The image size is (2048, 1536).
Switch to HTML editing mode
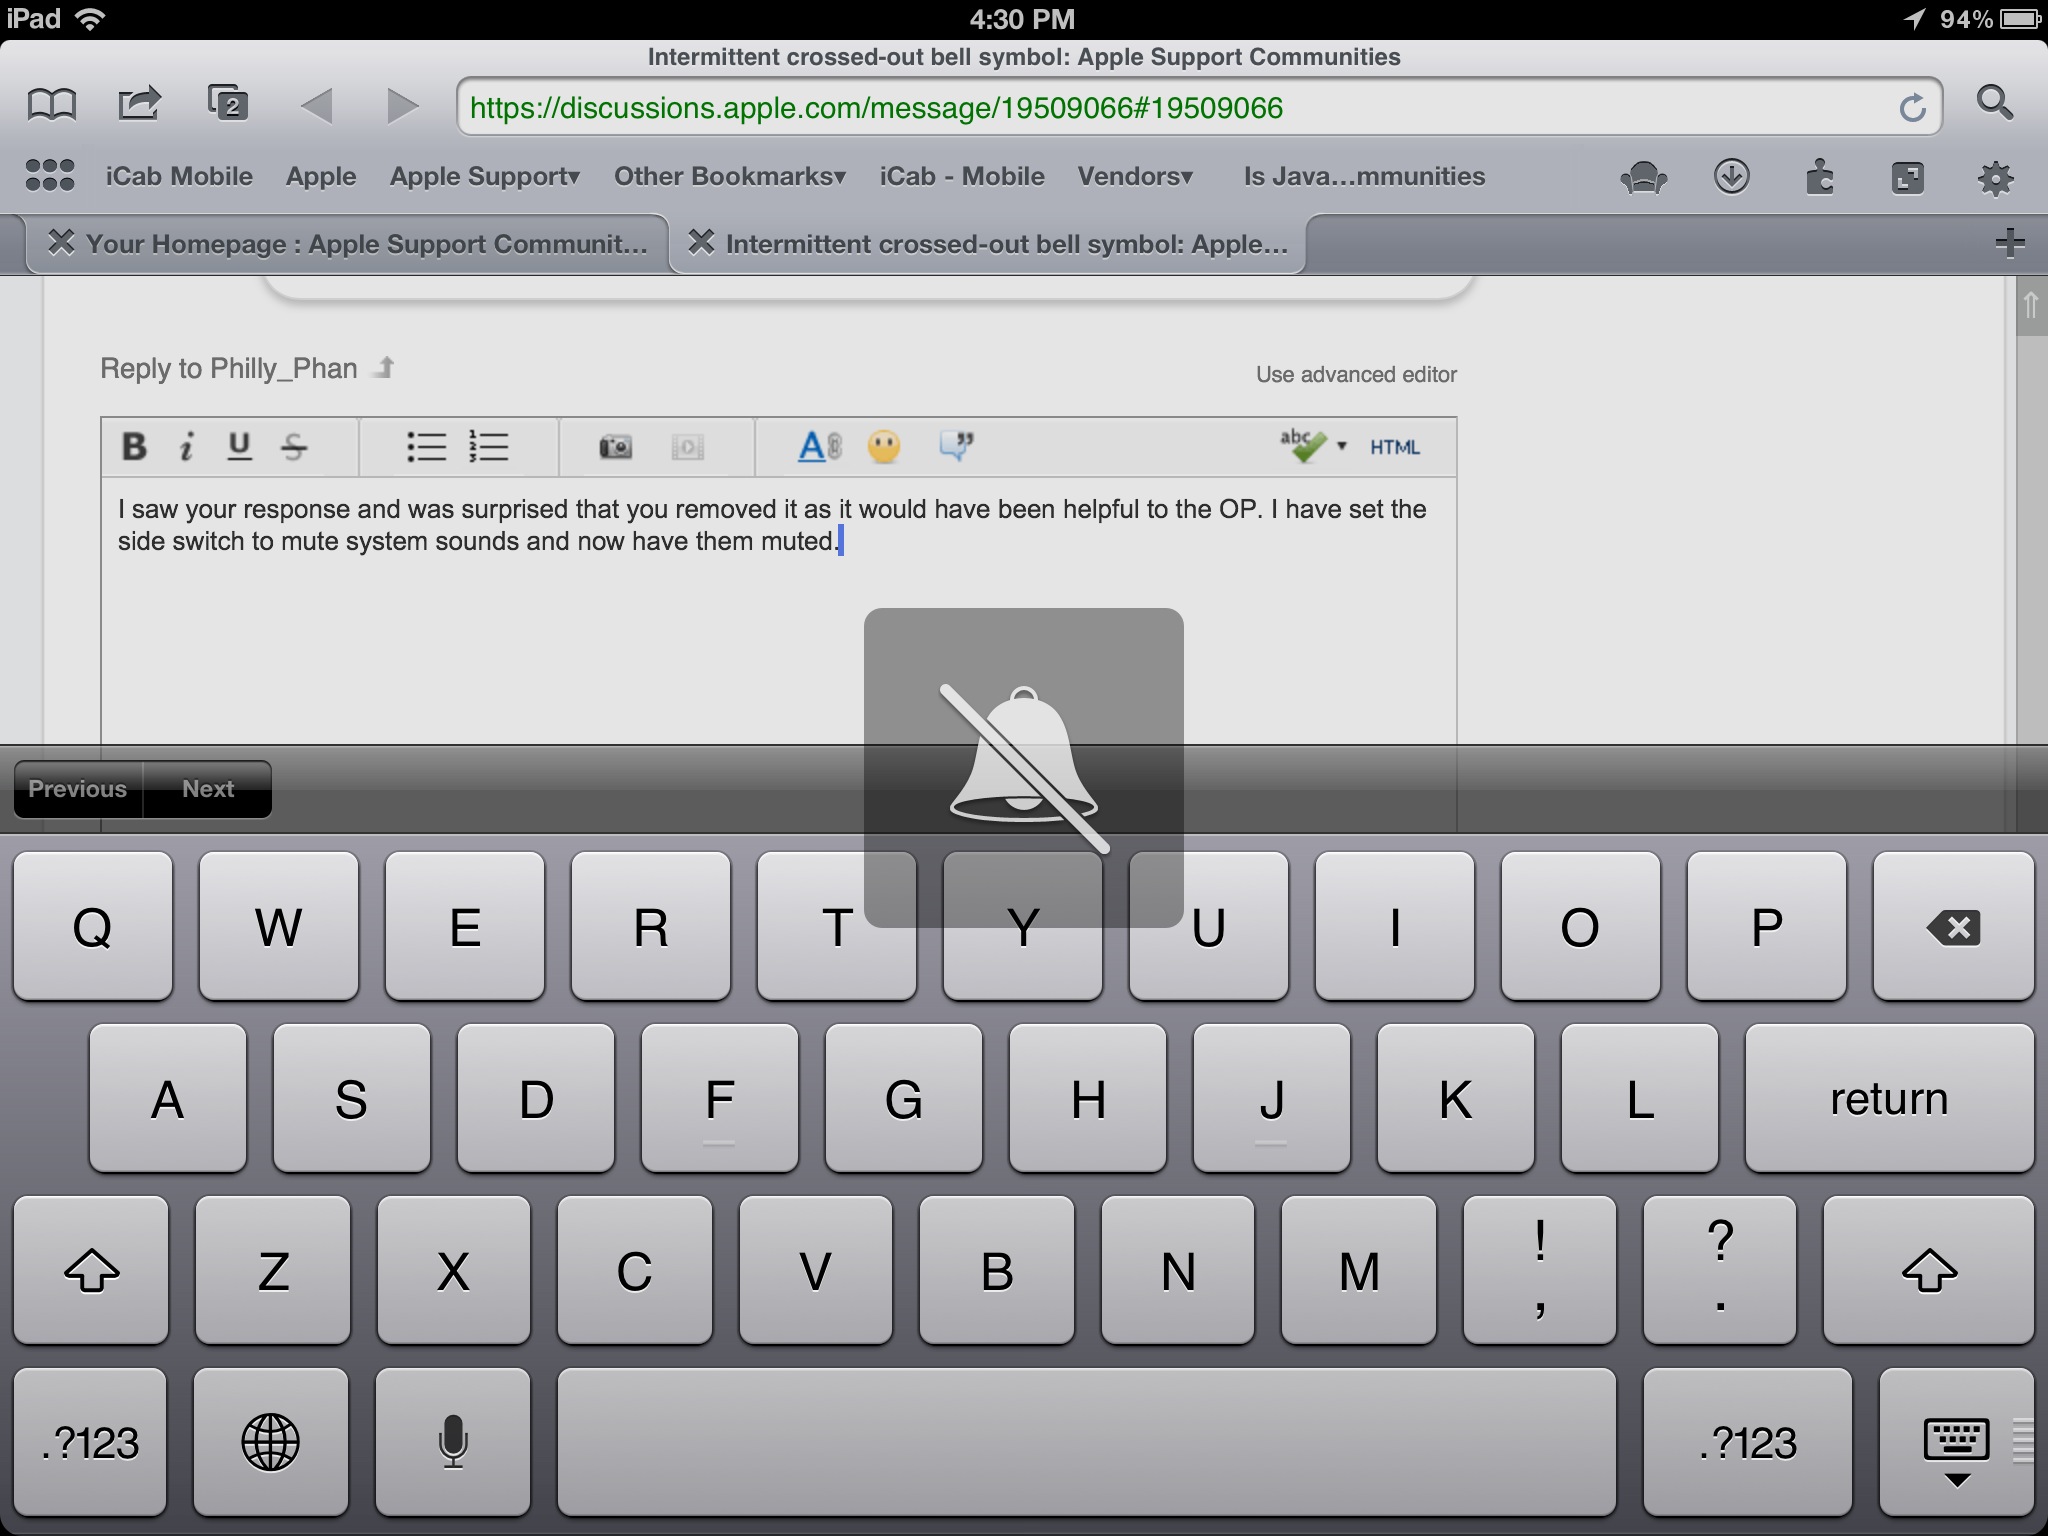pyautogui.click(x=1397, y=447)
